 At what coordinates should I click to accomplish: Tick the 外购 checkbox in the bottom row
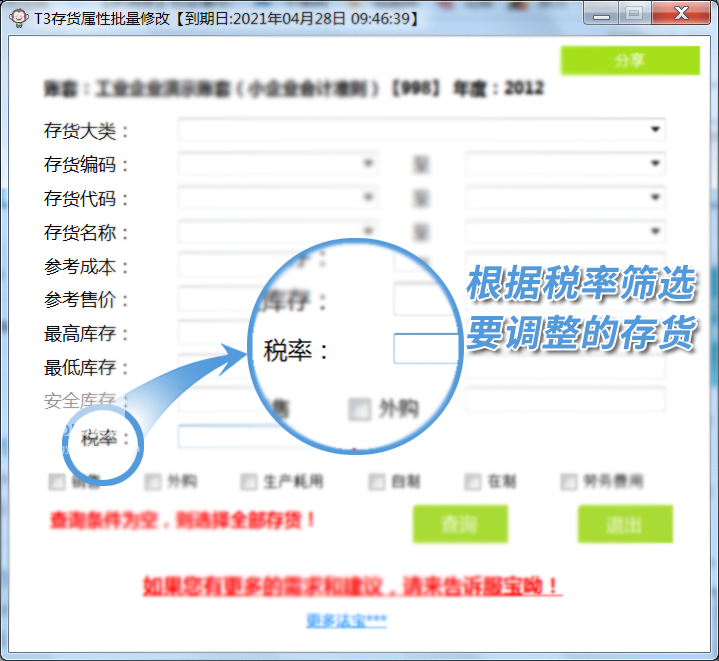(153, 483)
